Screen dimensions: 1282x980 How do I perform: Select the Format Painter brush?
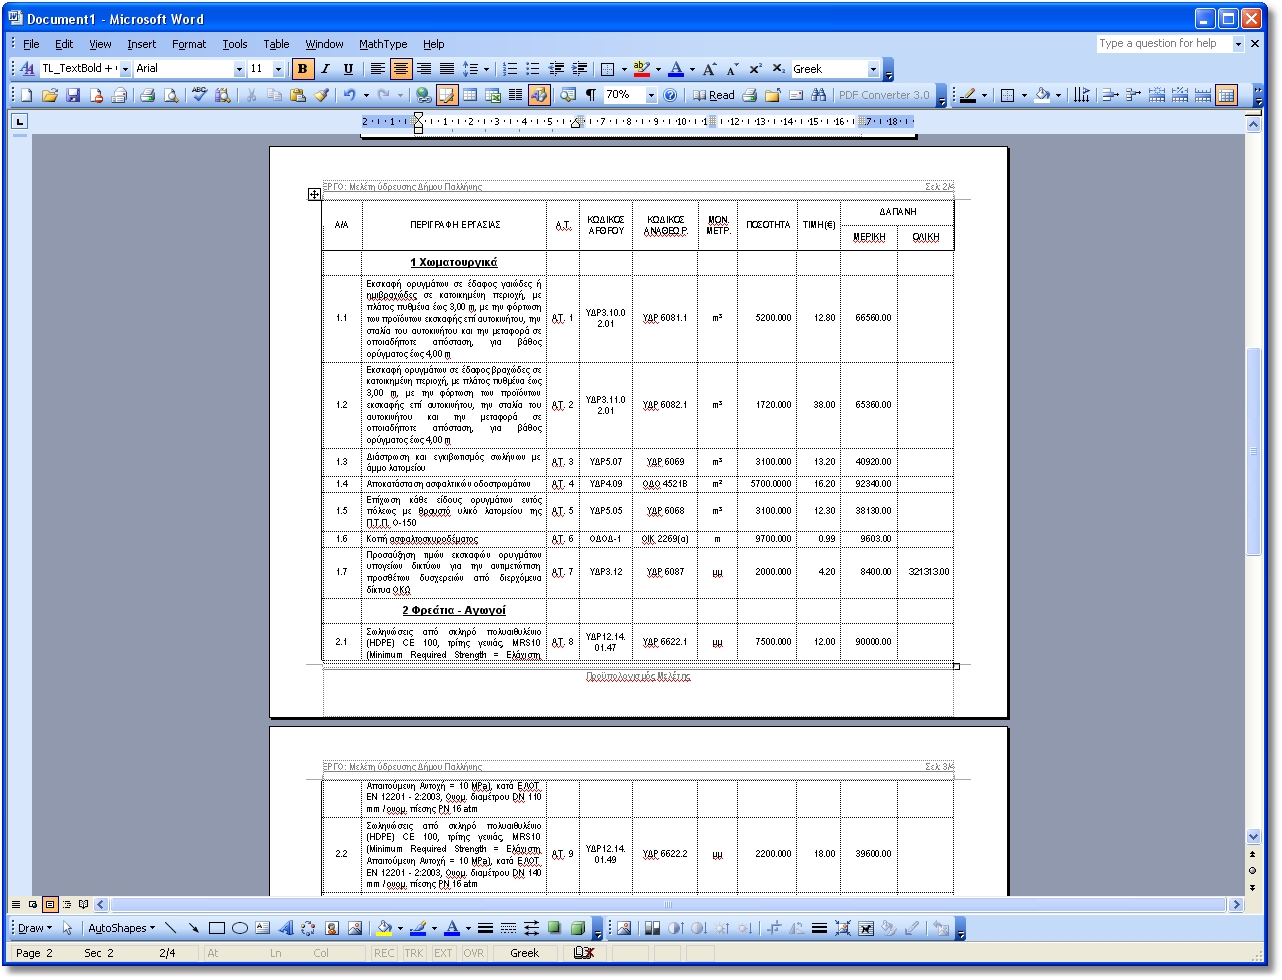321,96
